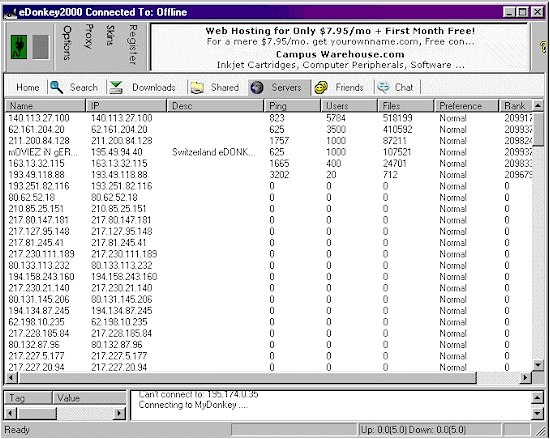The image size is (550, 439).
Task: Select server 163.13.32.115 in Name column
Action: click(36, 163)
